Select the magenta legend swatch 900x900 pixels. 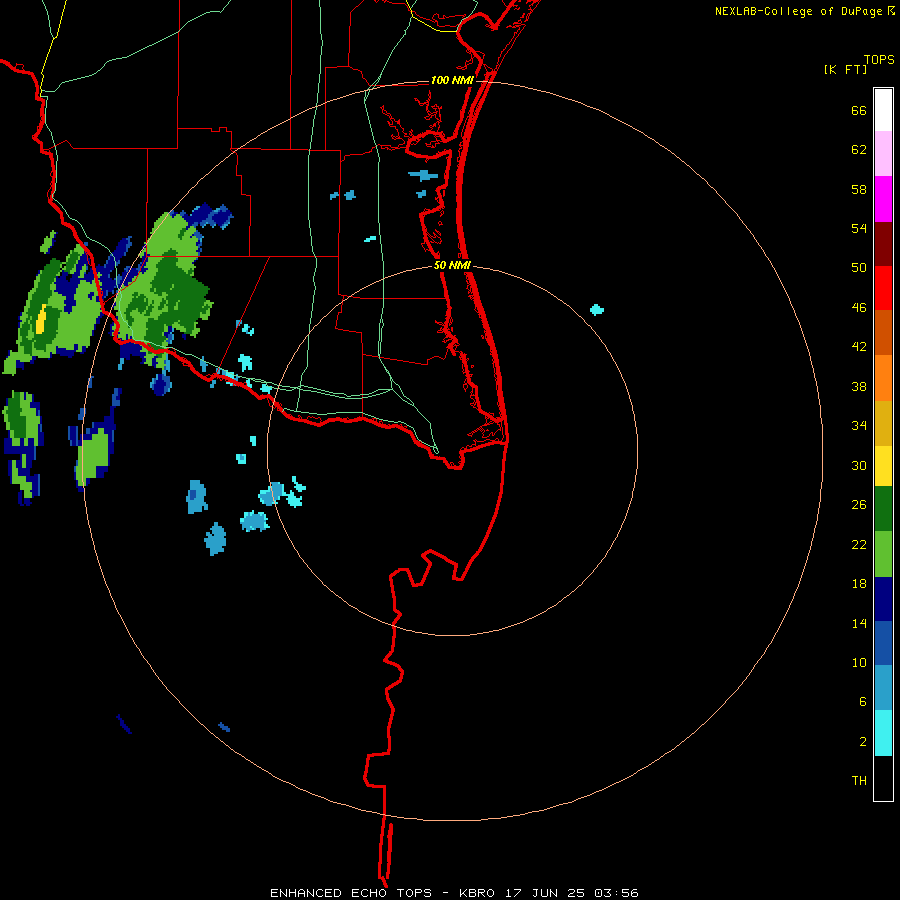pyautogui.click(x=883, y=199)
